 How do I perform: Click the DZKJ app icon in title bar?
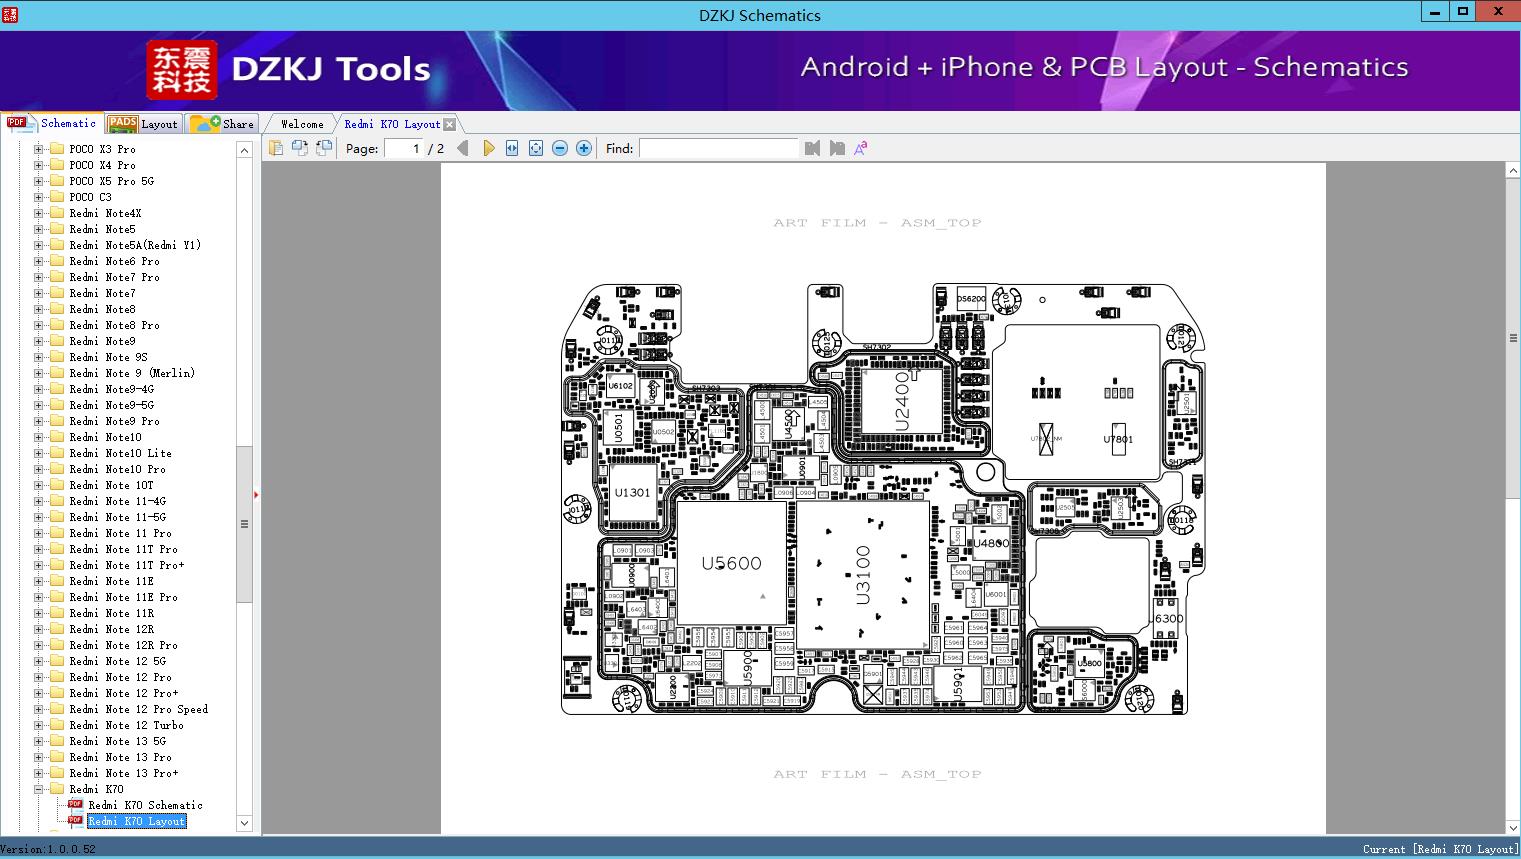pyautogui.click(x=11, y=15)
